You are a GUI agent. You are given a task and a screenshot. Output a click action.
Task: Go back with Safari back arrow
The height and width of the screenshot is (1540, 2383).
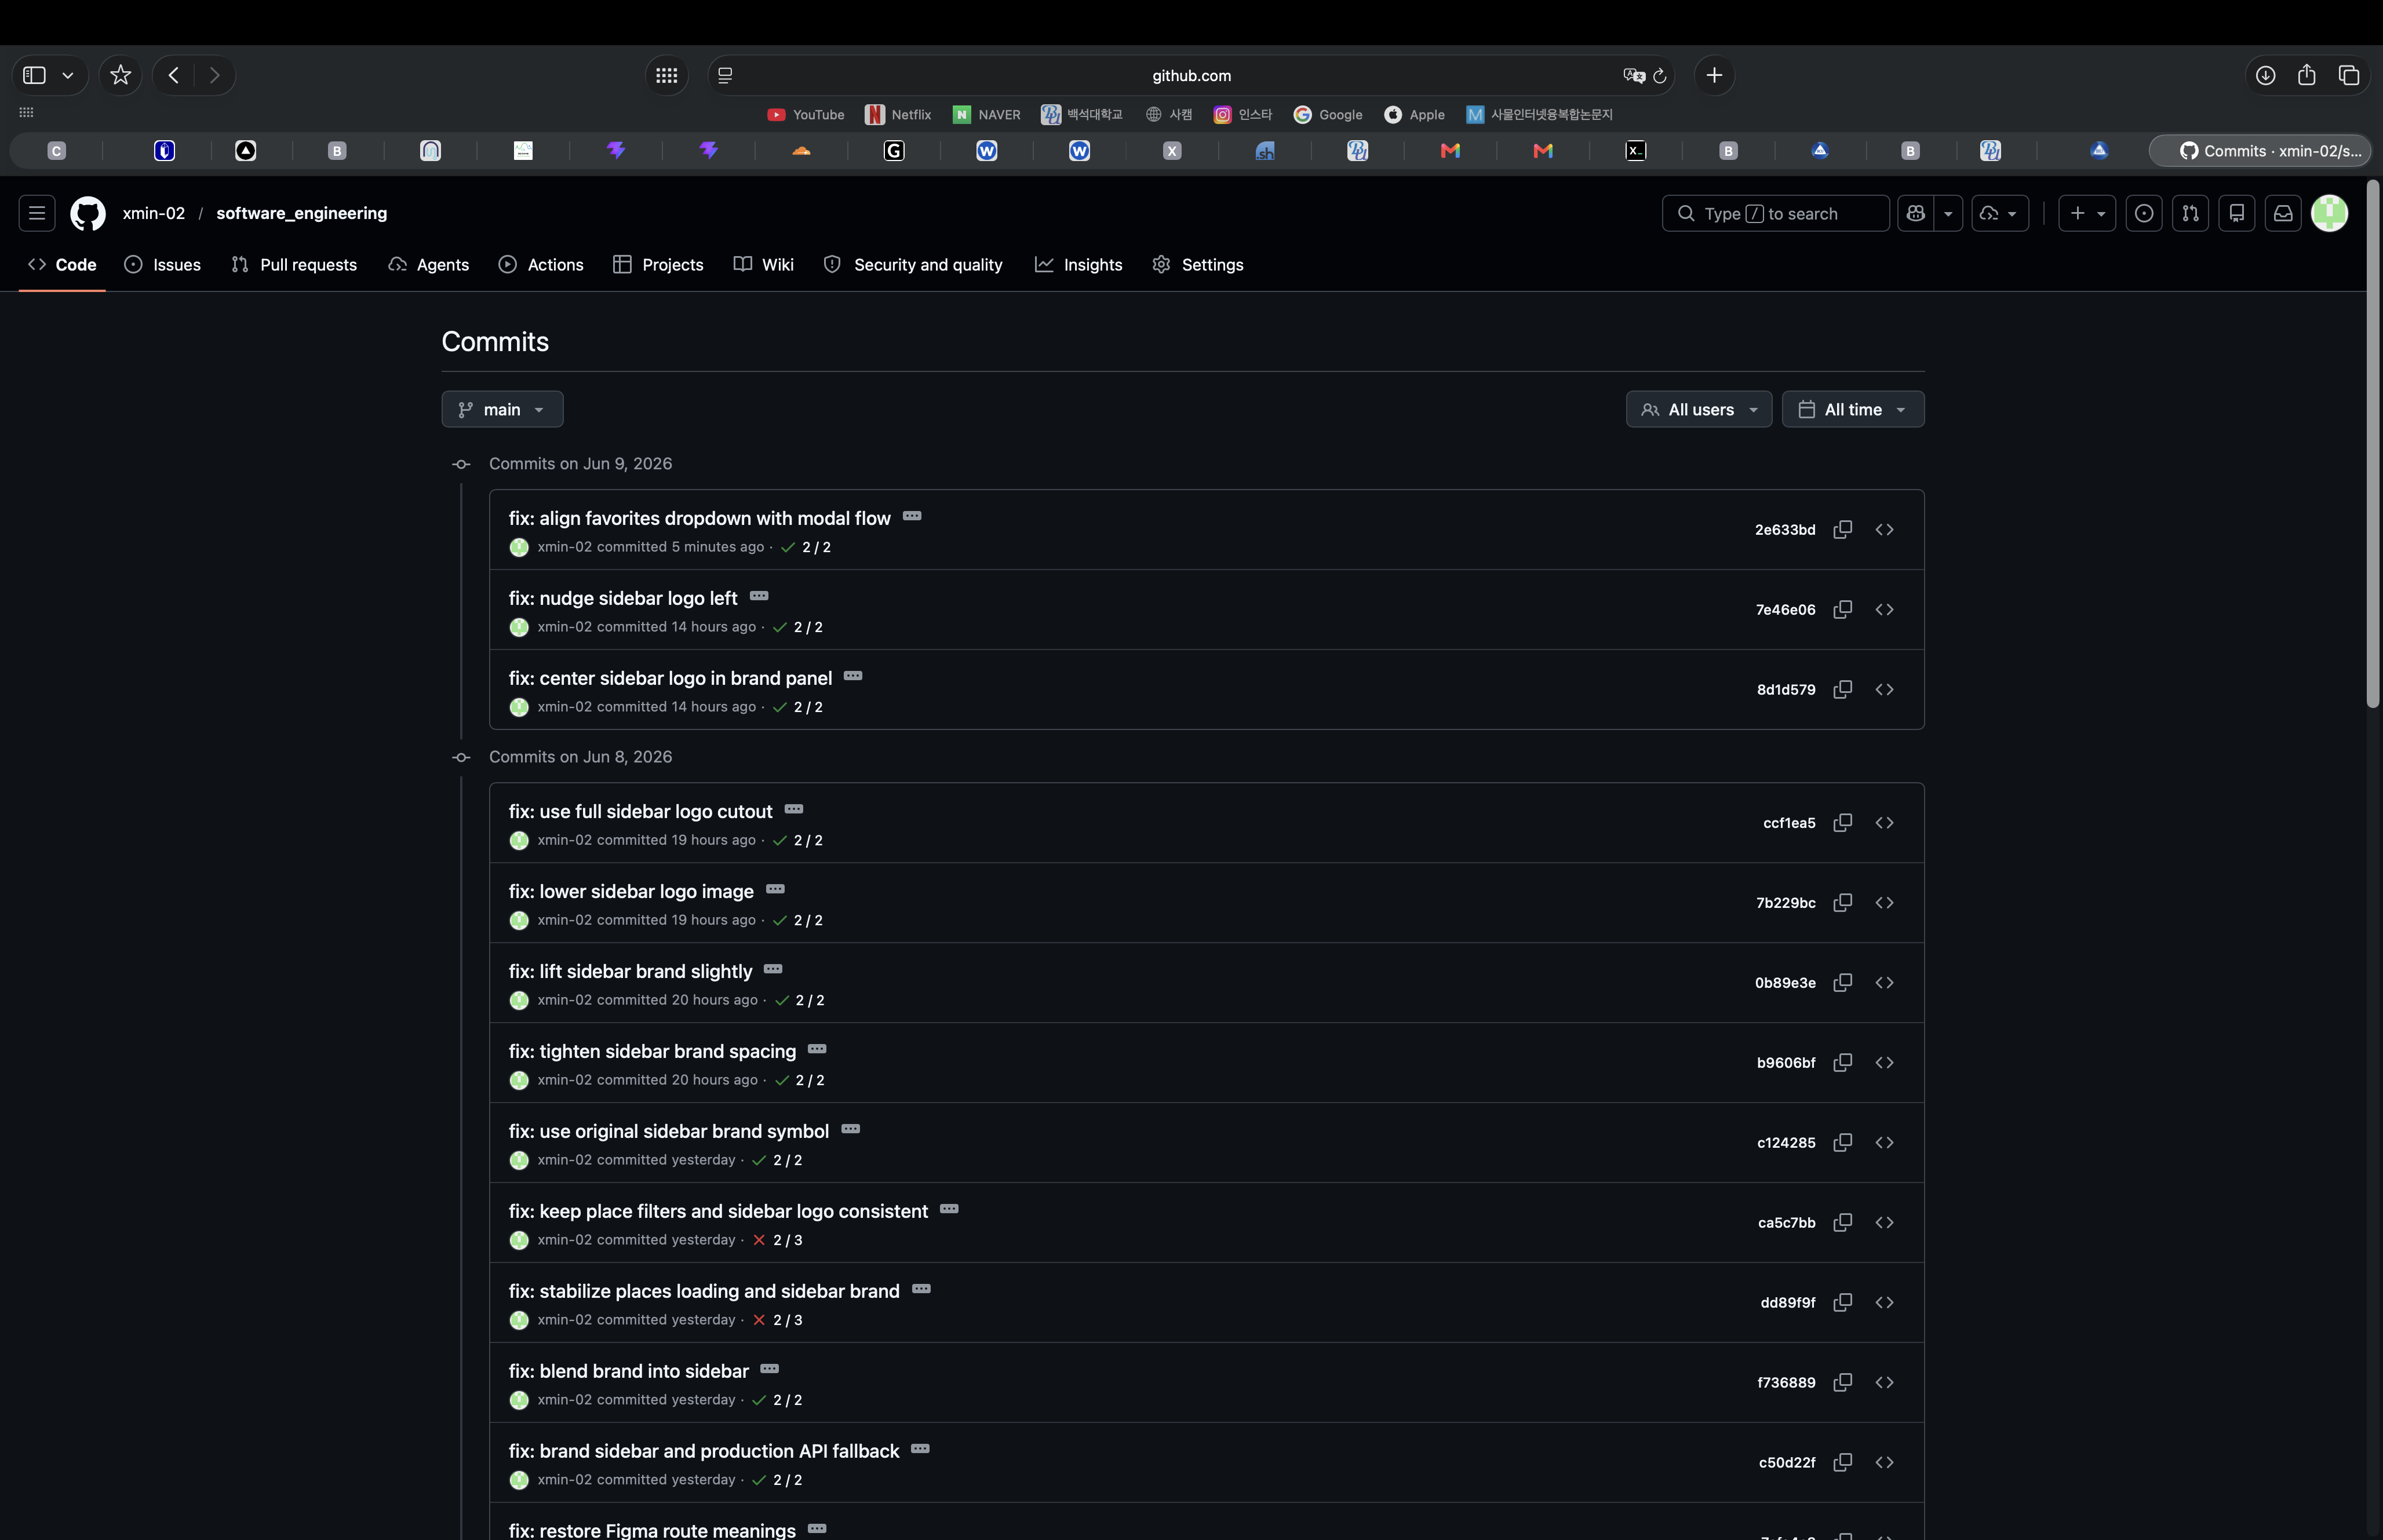(174, 75)
